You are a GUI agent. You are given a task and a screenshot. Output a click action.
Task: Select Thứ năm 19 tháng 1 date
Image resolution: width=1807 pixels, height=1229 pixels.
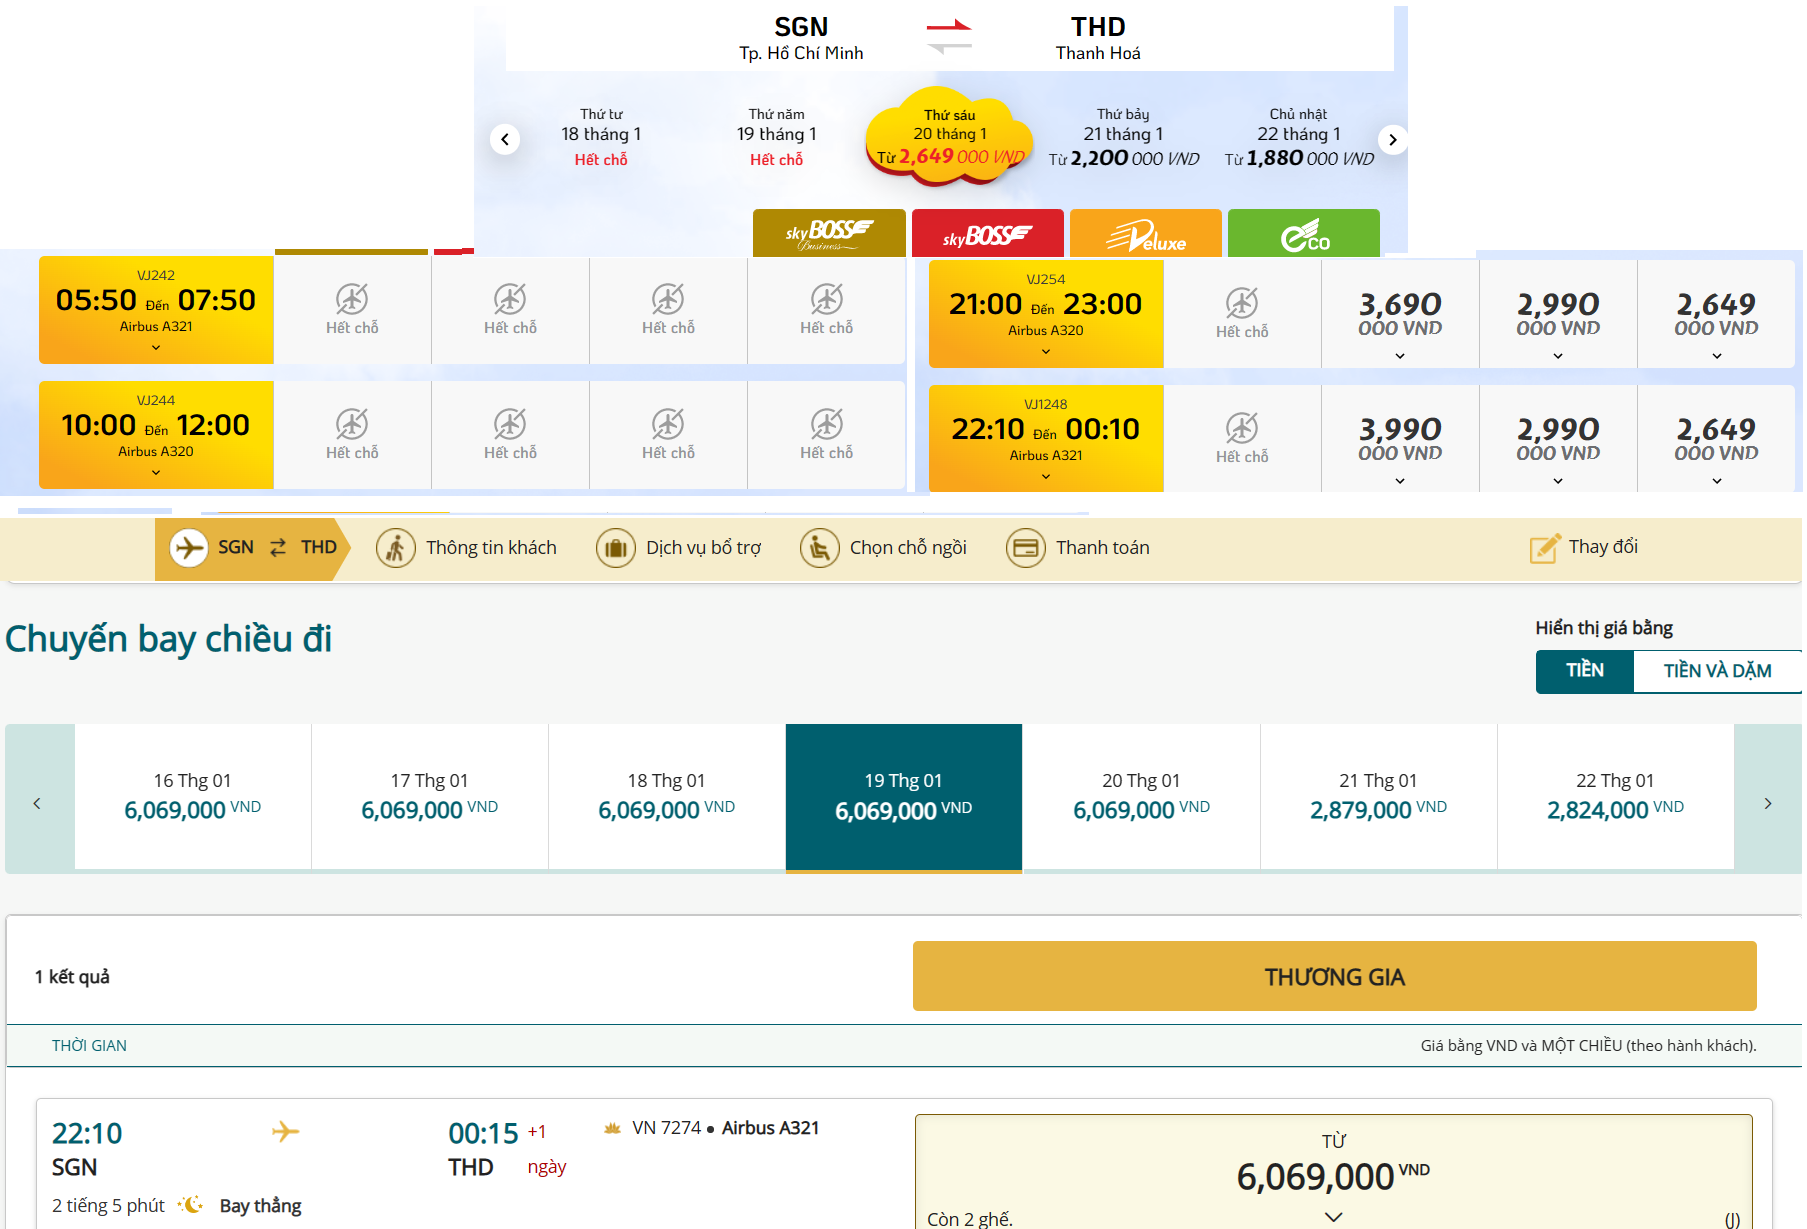pos(777,137)
